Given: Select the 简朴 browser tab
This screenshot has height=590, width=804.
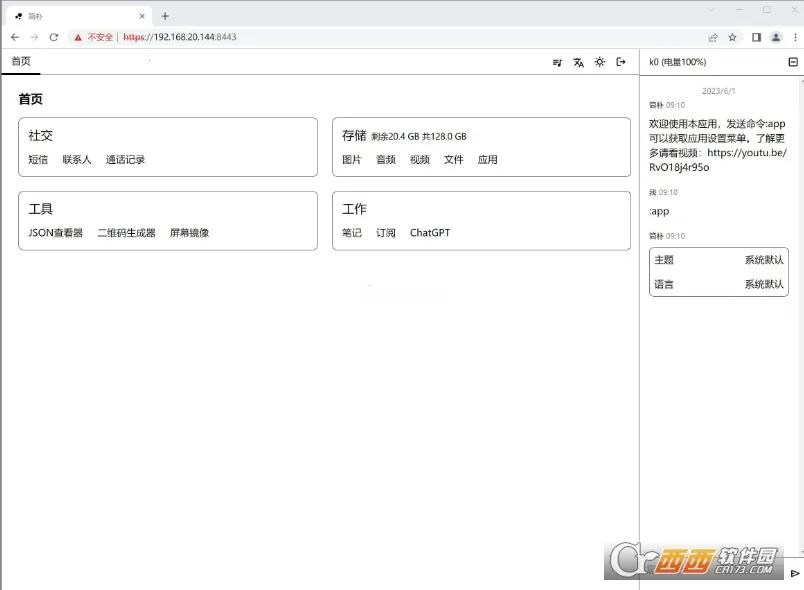Looking at the screenshot, I should coord(35,15).
